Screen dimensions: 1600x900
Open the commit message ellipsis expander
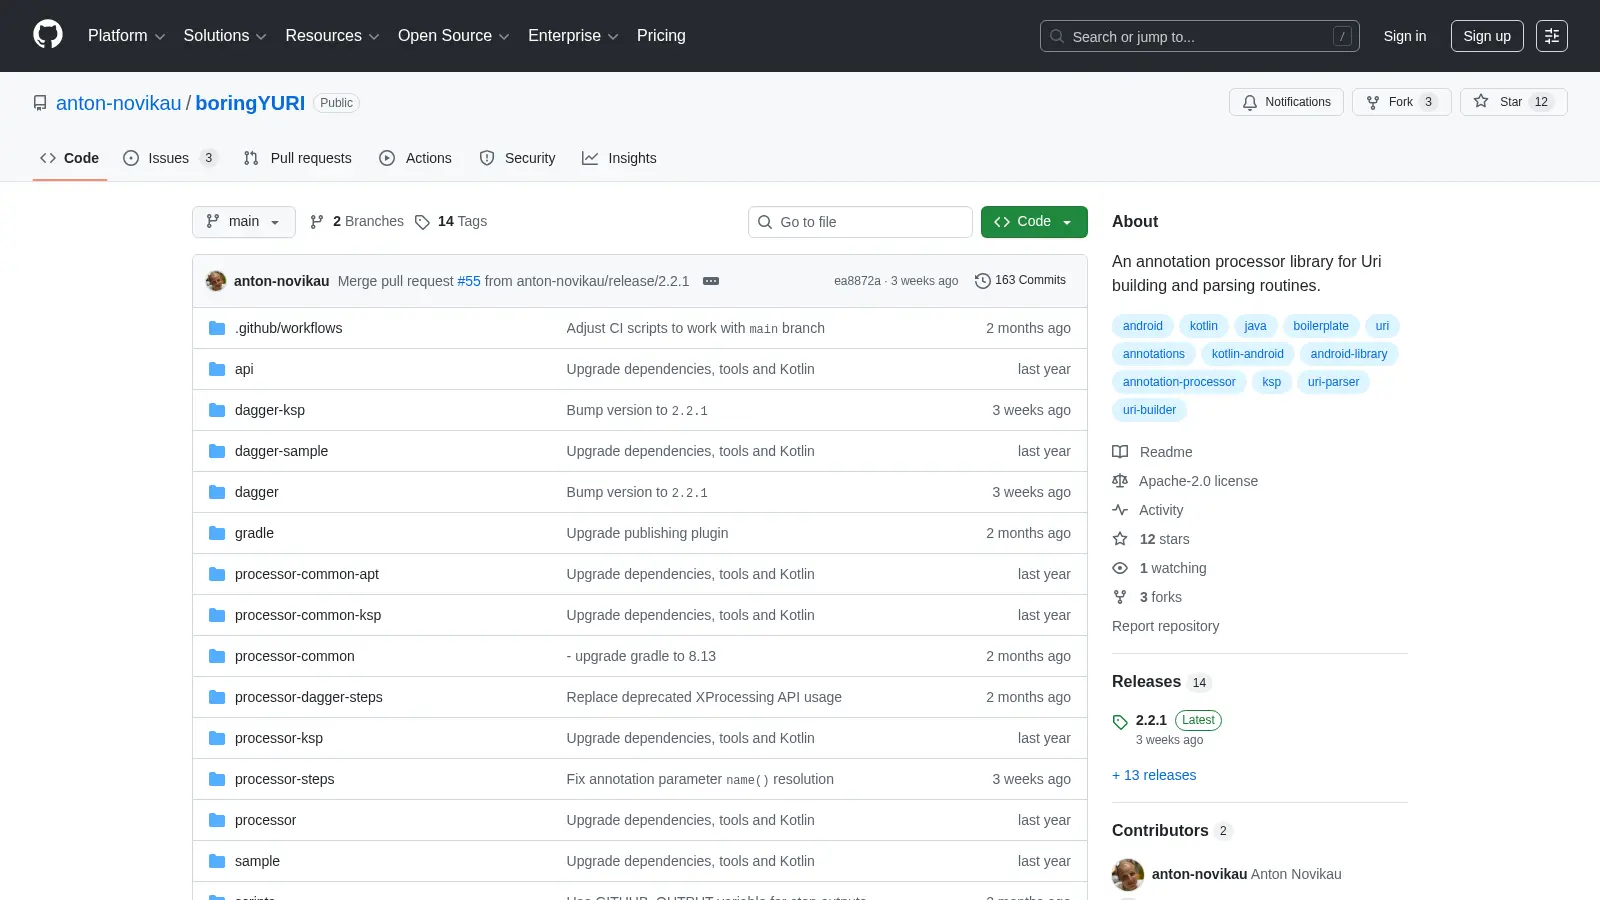point(711,281)
